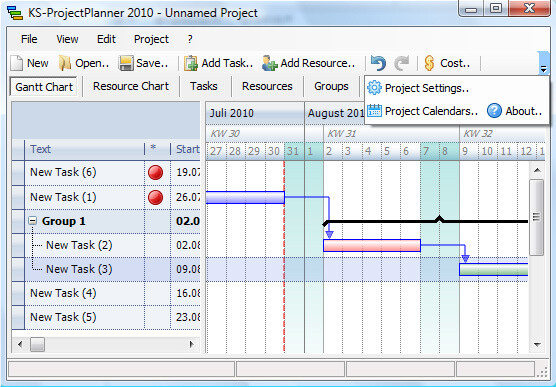Select the New Task (5) row

(106, 317)
